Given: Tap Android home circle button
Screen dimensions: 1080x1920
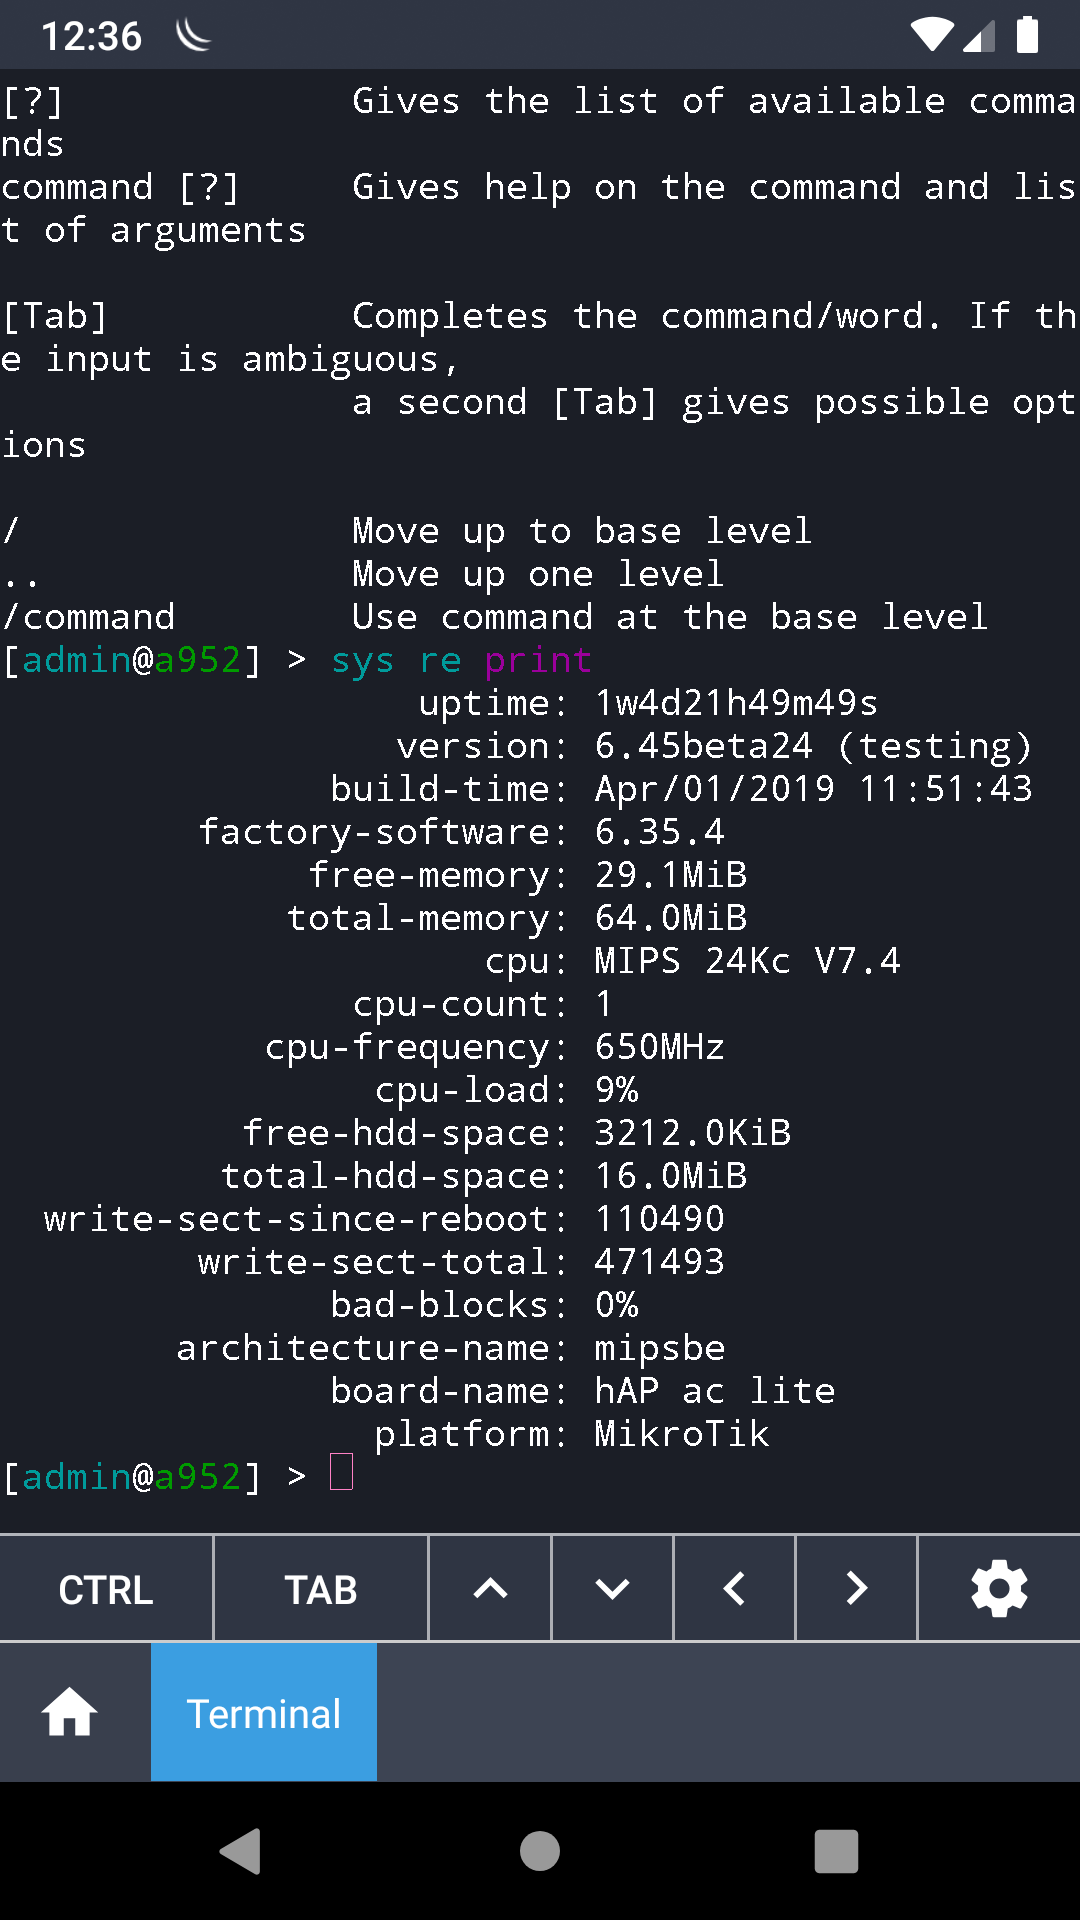Looking at the screenshot, I should (540, 1851).
